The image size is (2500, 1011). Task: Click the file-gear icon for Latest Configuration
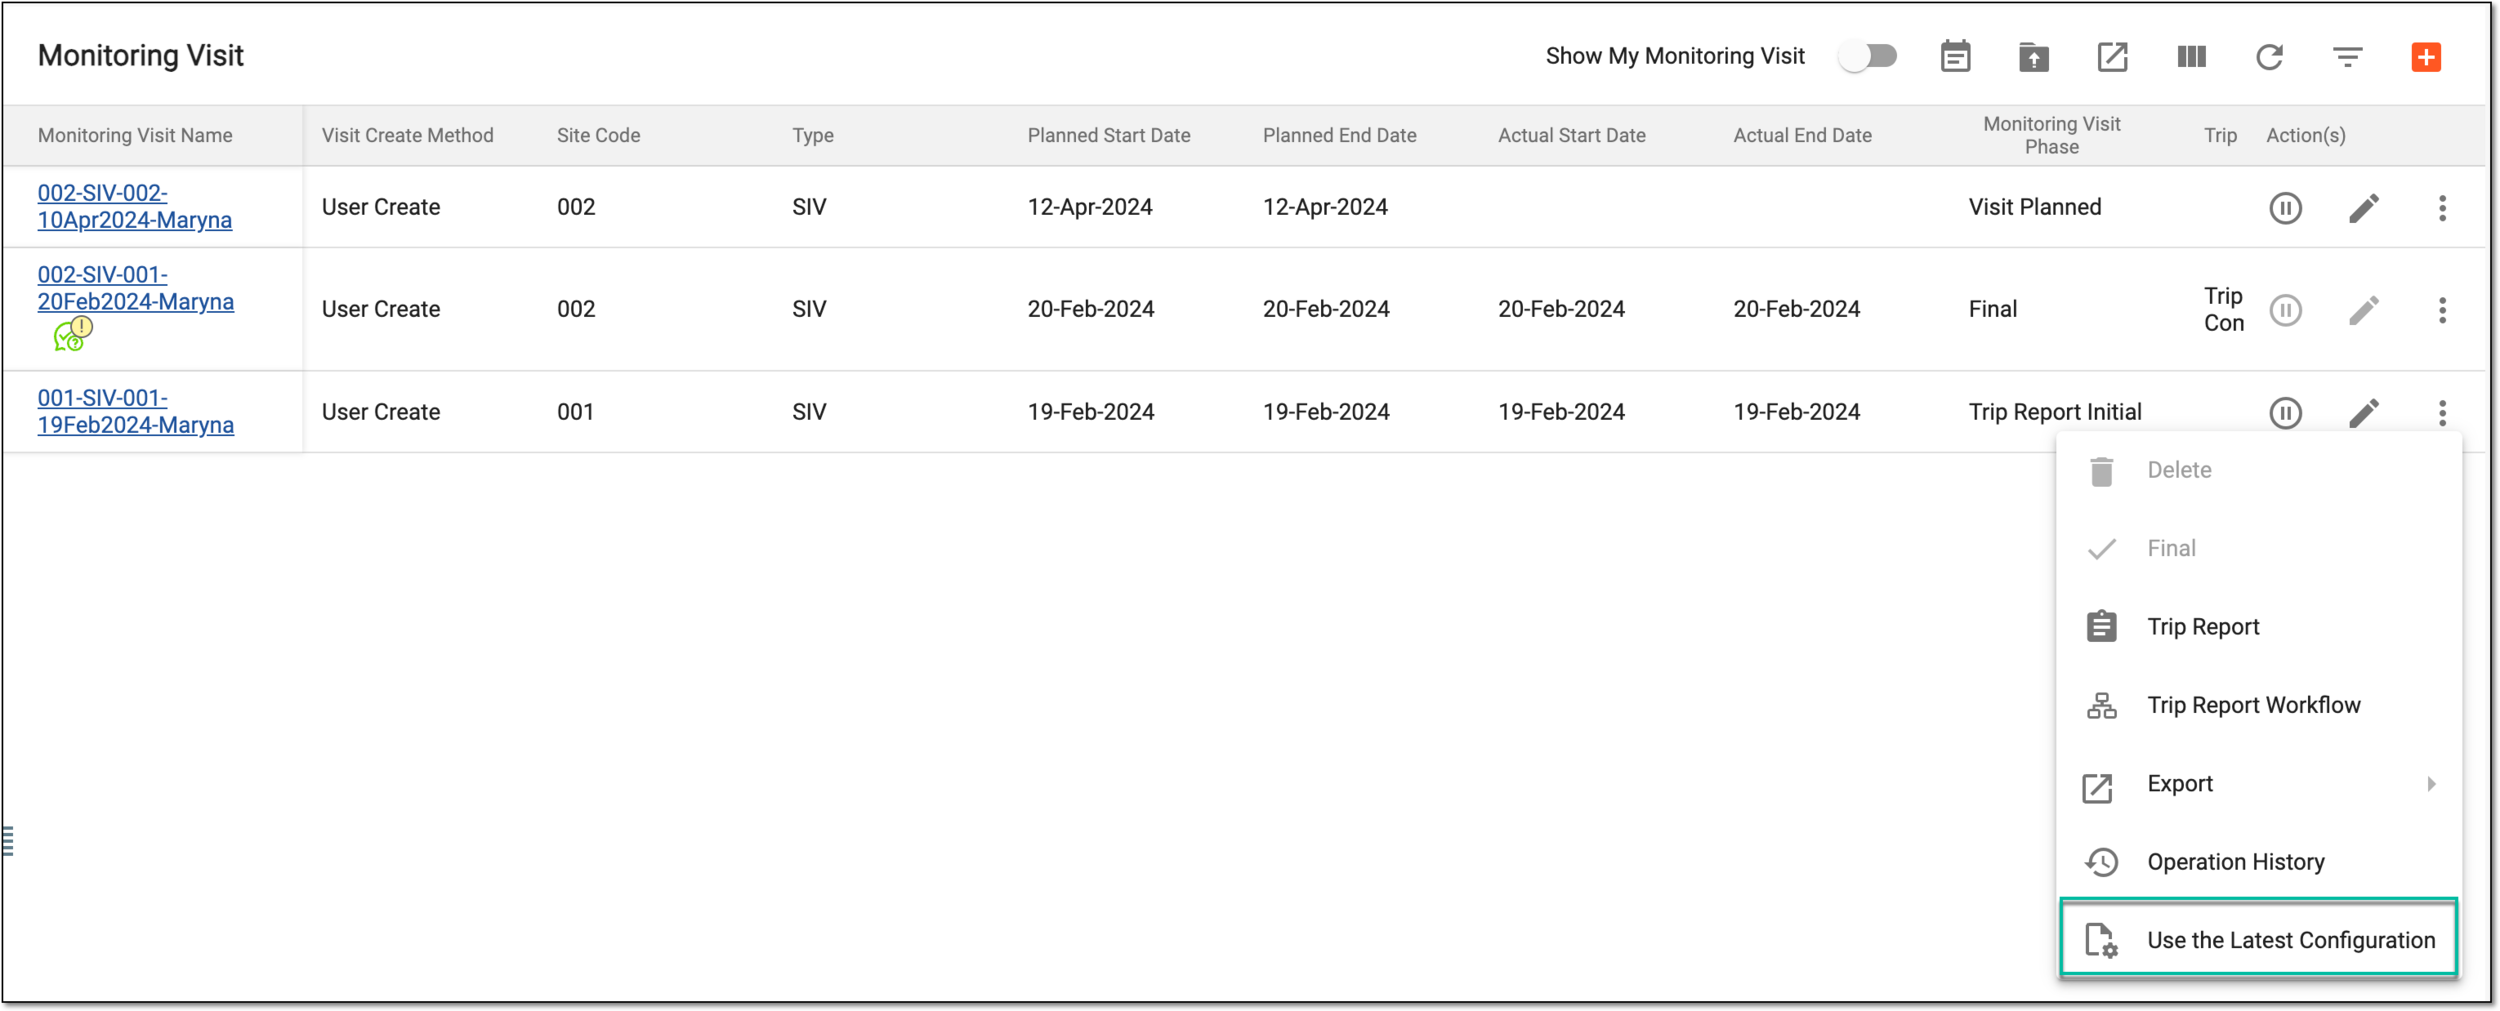click(2101, 941)
